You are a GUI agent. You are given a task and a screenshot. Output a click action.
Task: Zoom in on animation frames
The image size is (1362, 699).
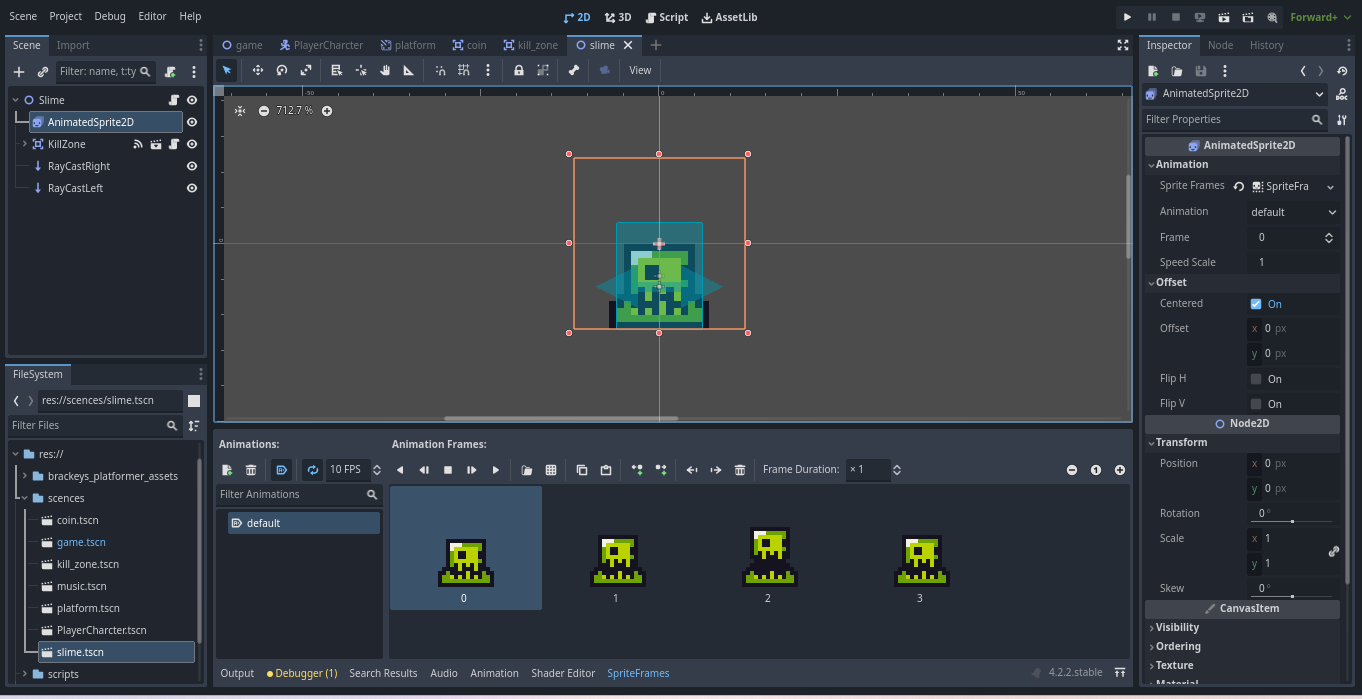[1120, 470]
